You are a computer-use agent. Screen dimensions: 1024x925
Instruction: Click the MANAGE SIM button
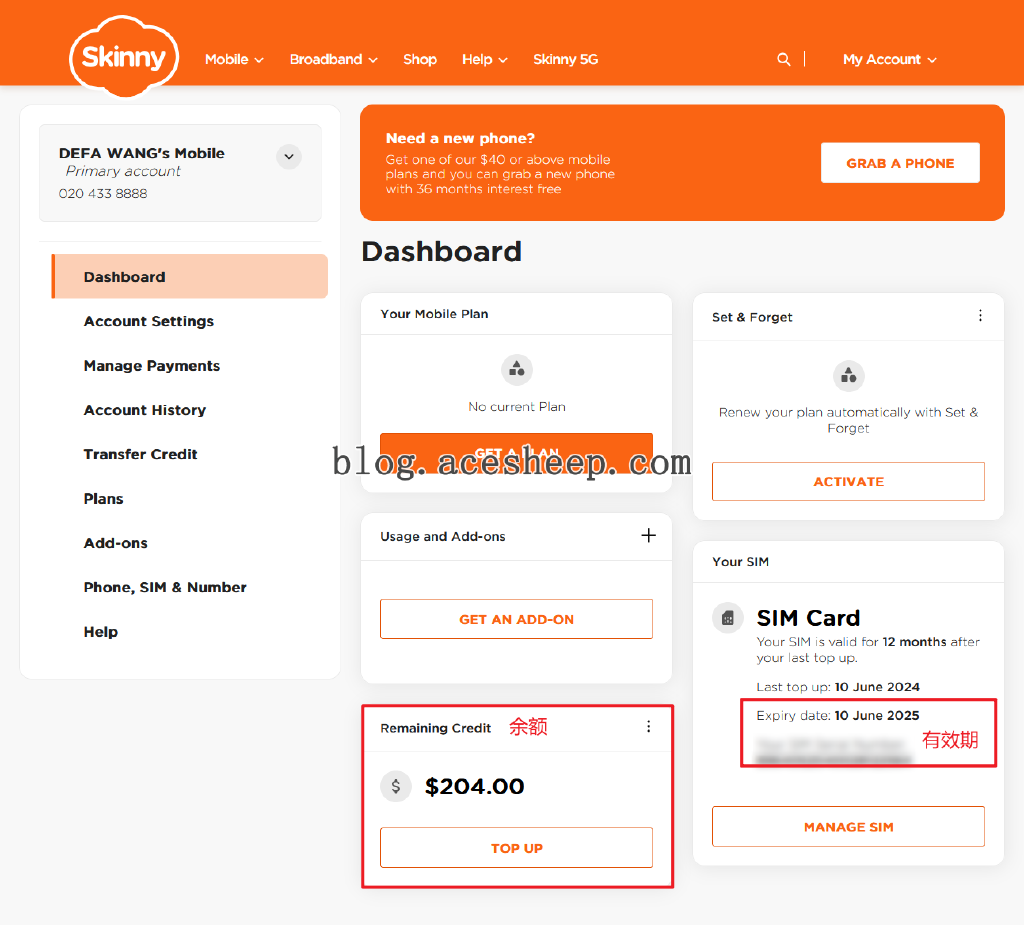coord(848,827)
